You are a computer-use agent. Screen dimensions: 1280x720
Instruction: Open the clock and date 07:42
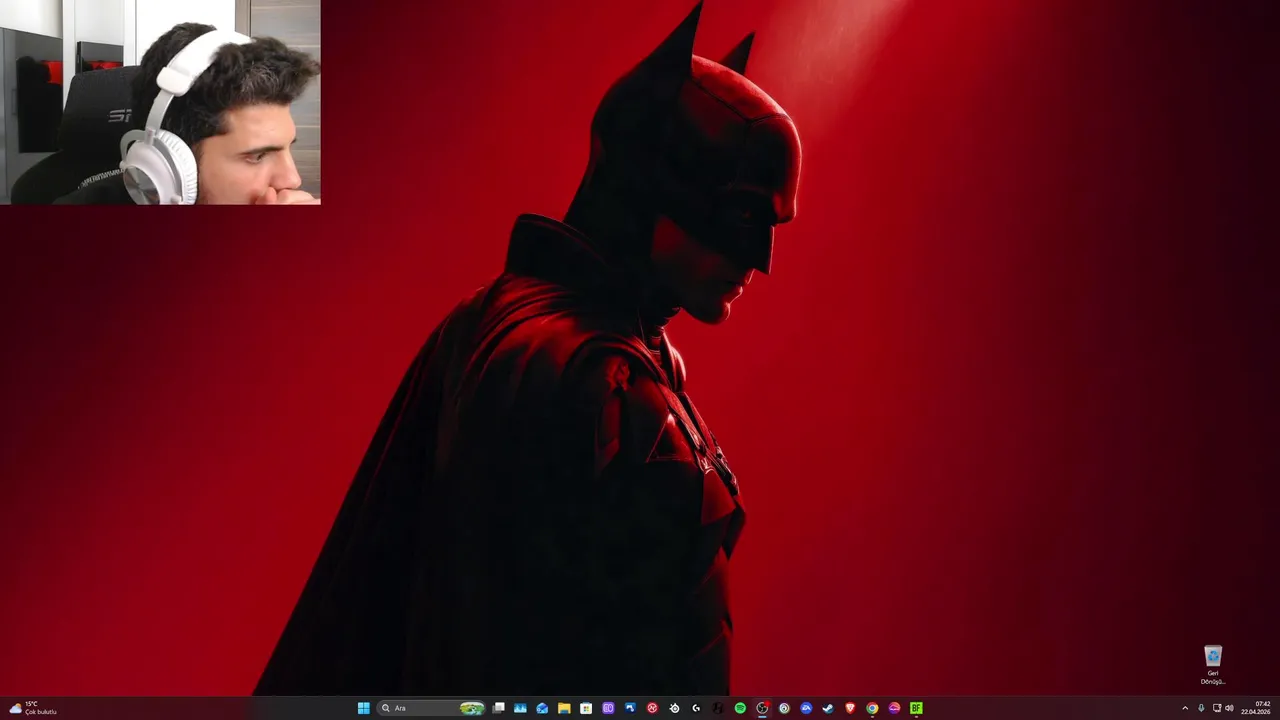[1256, 708]
